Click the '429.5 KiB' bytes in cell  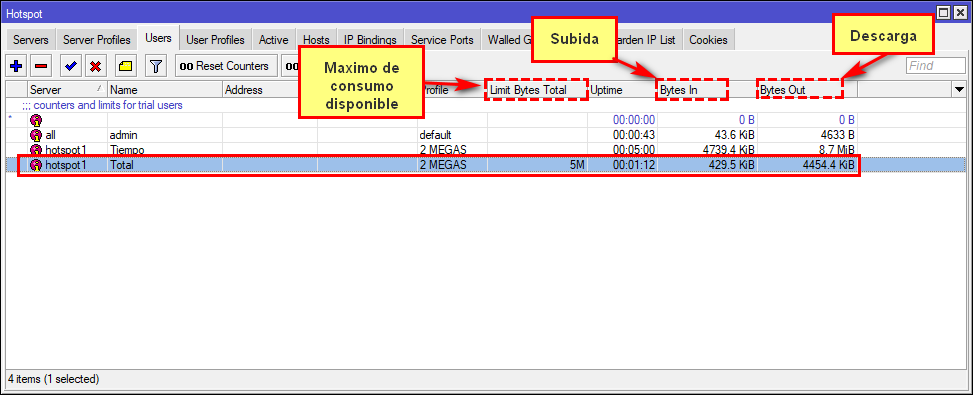tap(707, 165)
